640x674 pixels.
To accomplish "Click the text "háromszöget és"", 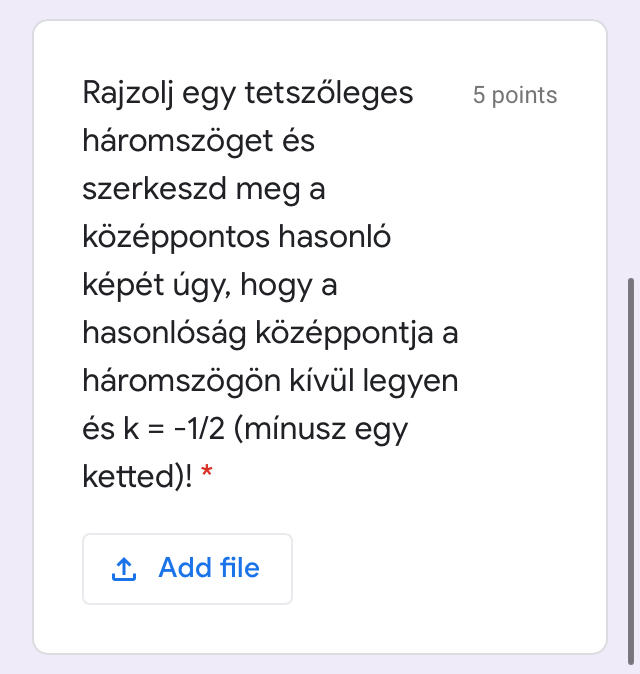I will pos(198,142).
